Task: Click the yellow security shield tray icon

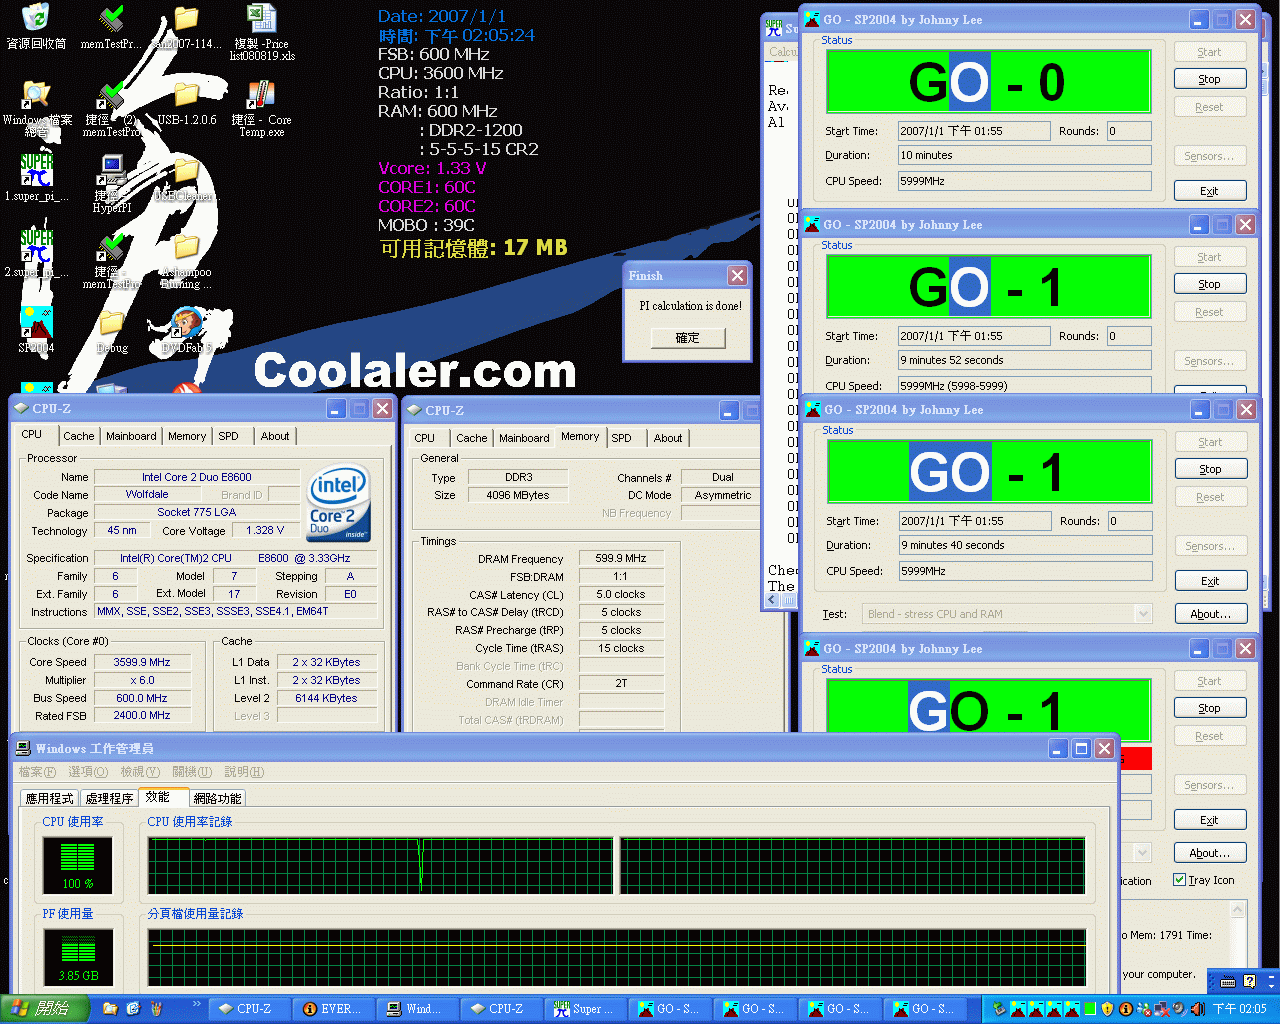Action: pos(1107,1009)
